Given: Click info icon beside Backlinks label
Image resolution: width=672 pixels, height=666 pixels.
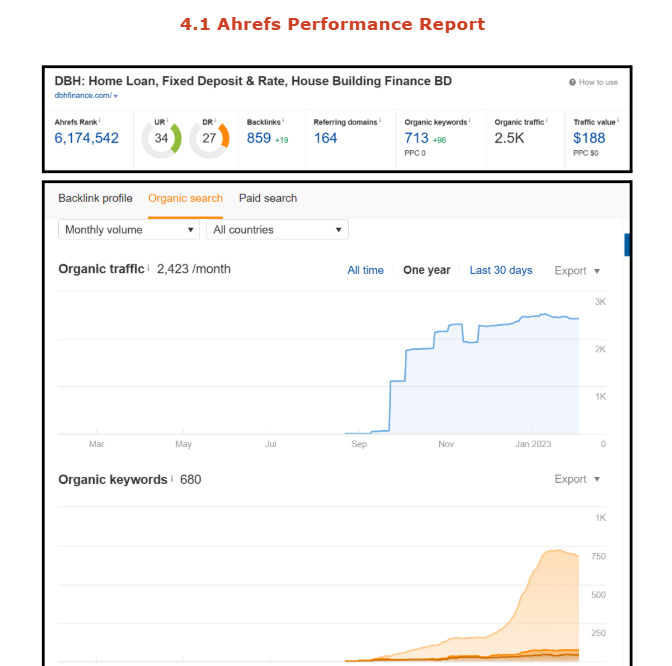Looking at the screenshot, I should [x=283, y=121].
